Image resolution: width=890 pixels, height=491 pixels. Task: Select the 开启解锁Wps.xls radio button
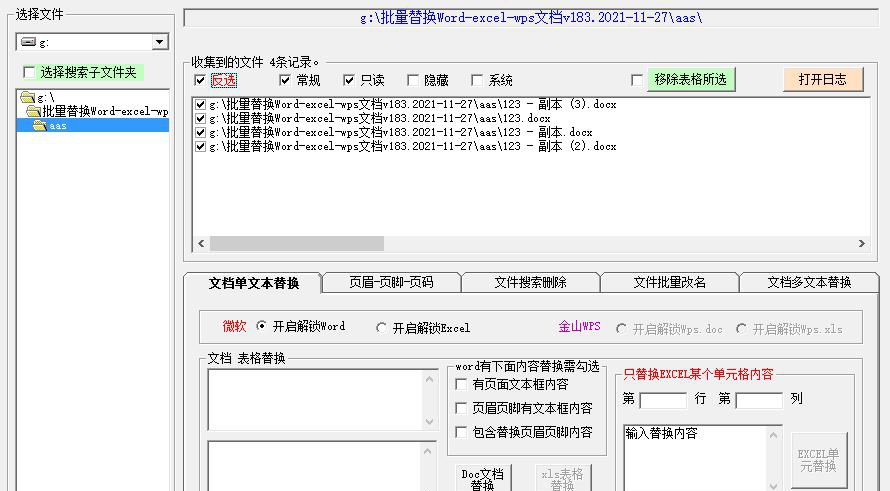click(x=741, y=329)
